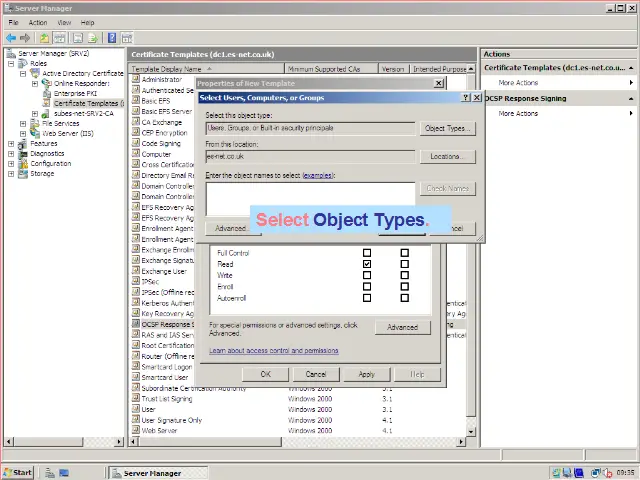Open the access control and permissions link
Screen dimensions: 640x480
pos(273,351)
